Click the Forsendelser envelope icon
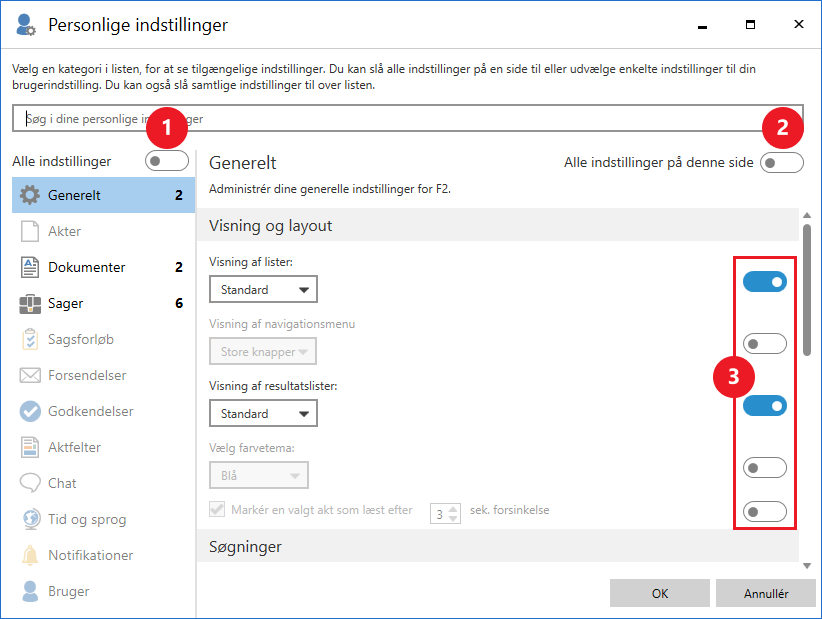The image size is (822, 619). point(30,375)
